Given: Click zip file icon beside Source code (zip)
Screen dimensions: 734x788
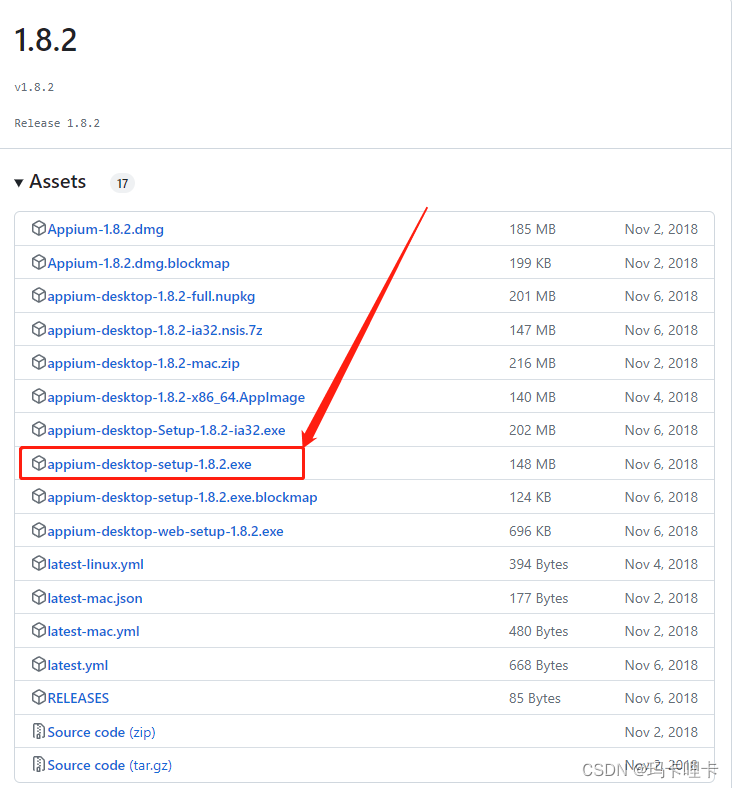Looking at the screenshot, I should (39, 731).
